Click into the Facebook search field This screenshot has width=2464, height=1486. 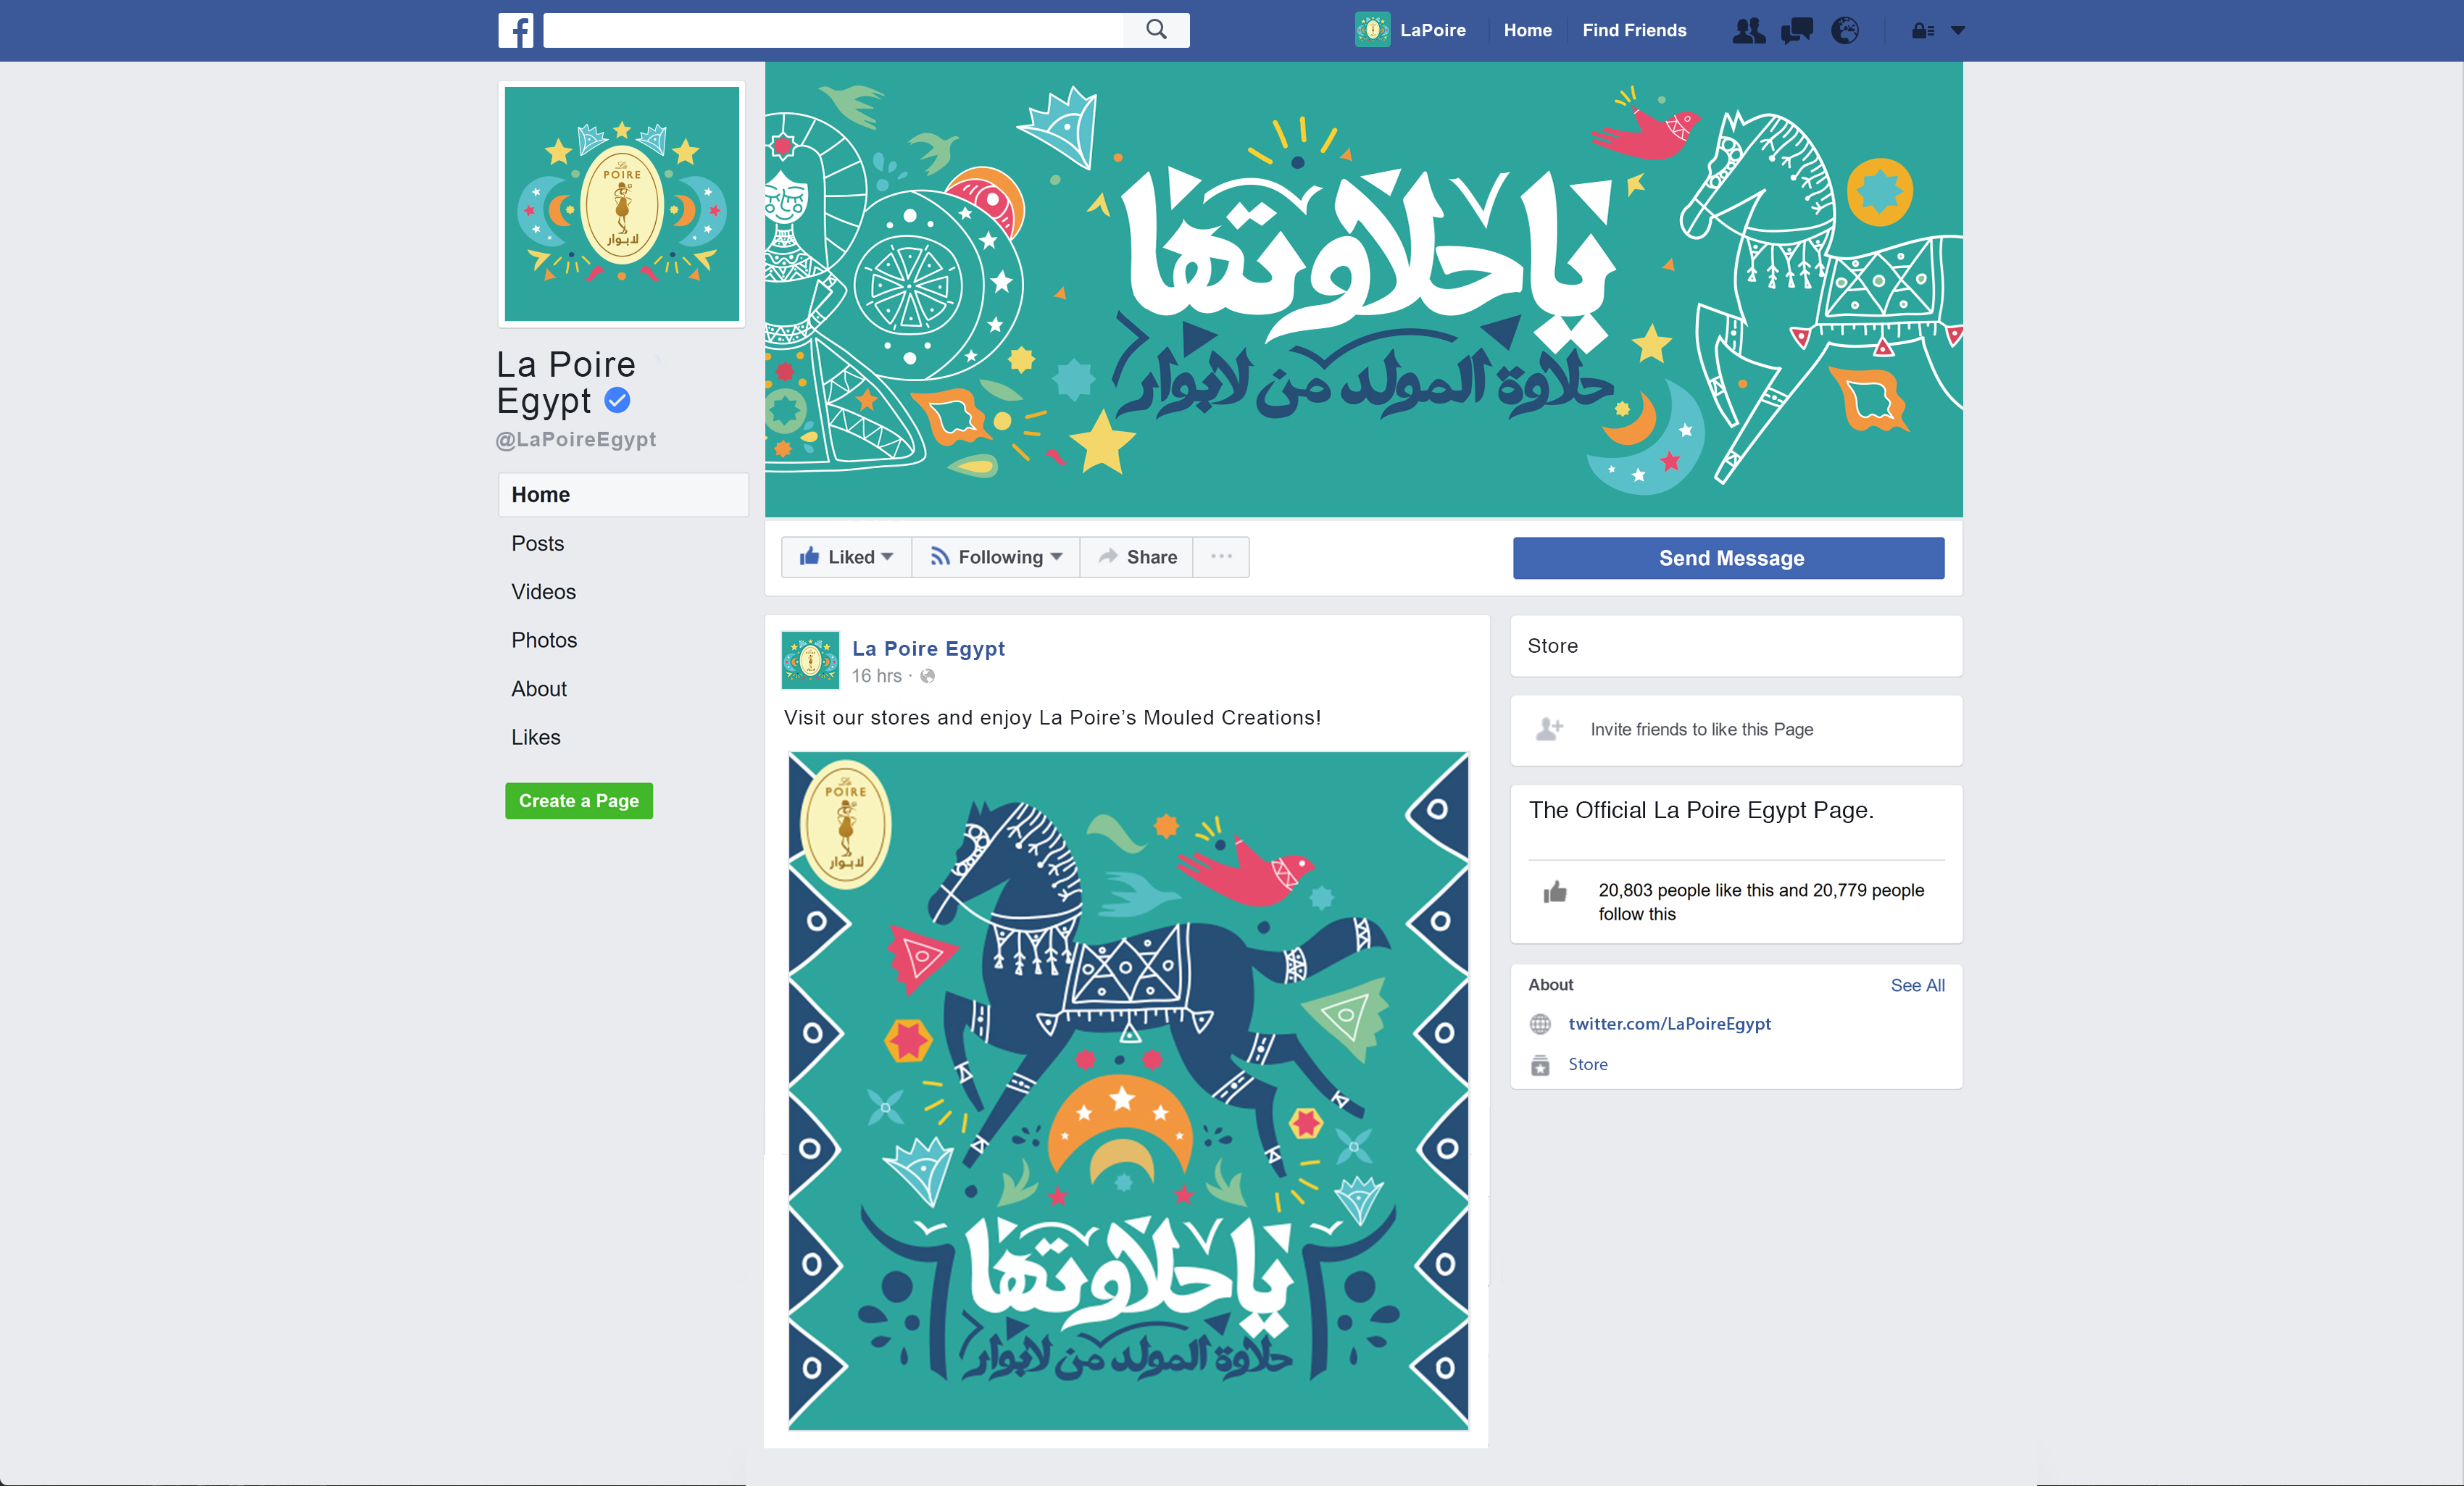833,30
